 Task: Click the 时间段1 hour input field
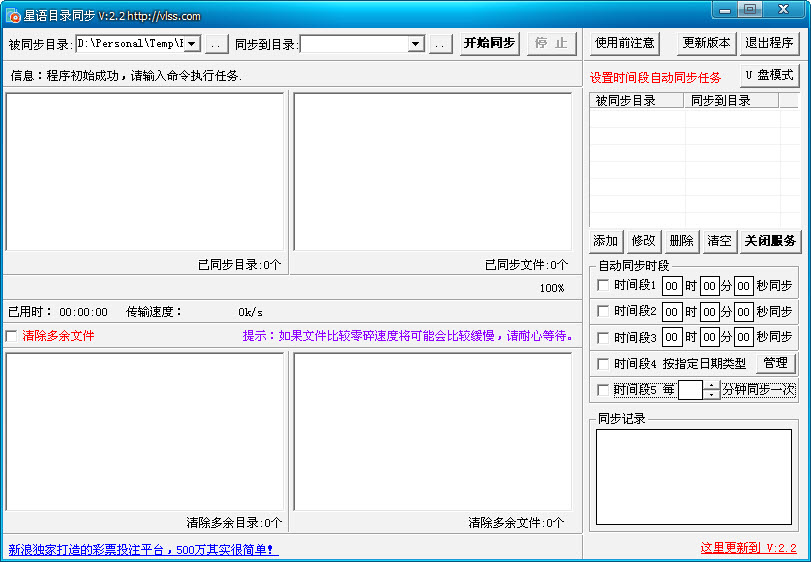[672, 286]
